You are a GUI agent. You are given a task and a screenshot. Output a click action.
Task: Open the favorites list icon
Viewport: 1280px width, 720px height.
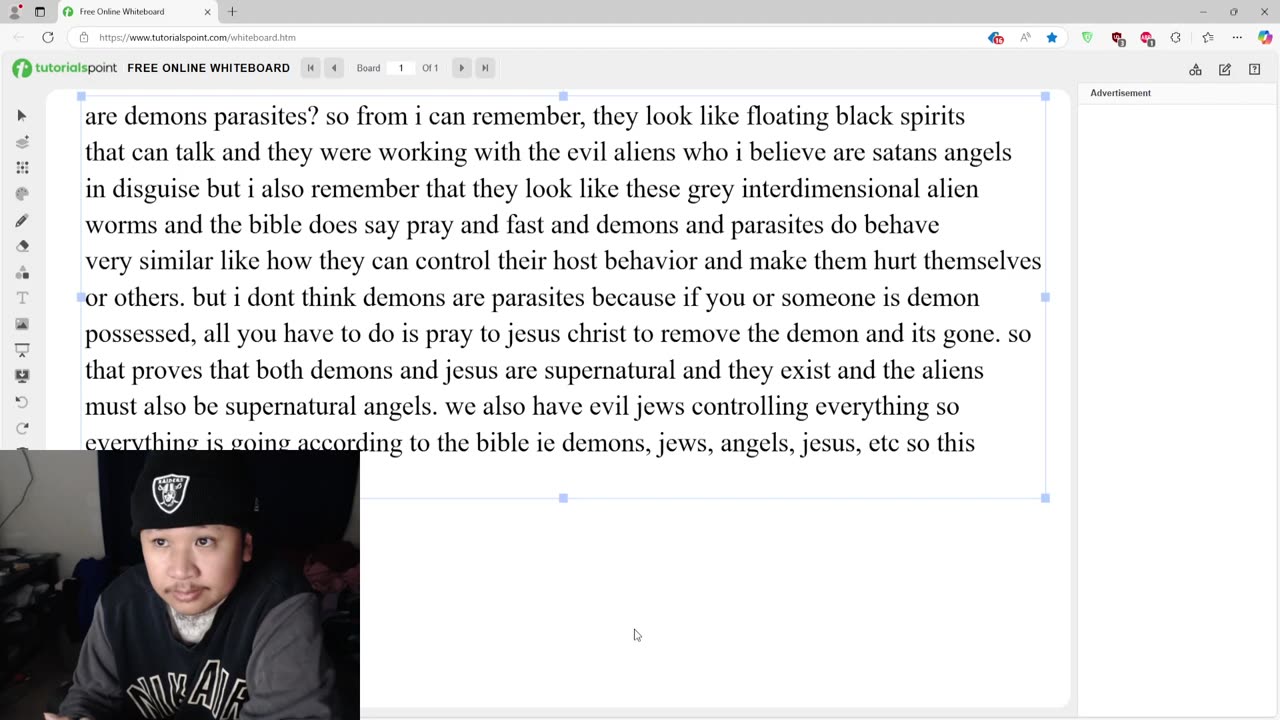click(x=1208, y=37)
